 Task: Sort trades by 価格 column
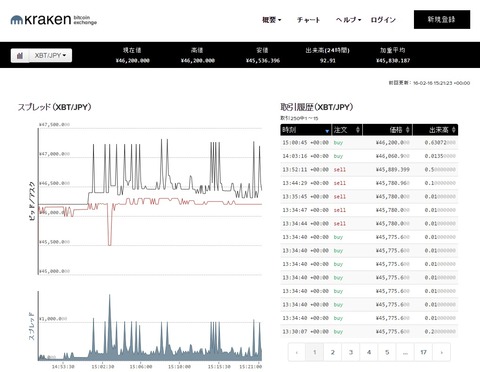(388, 130)
